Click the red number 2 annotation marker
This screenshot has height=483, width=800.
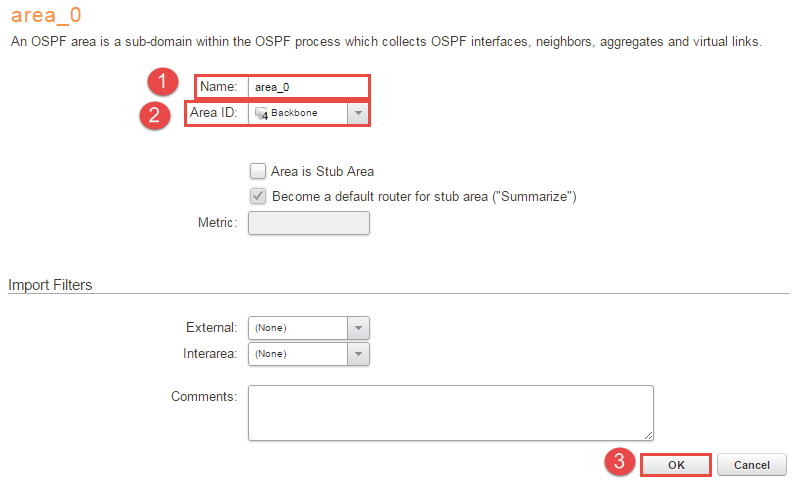pyautogui.click(x=154, y=113)
